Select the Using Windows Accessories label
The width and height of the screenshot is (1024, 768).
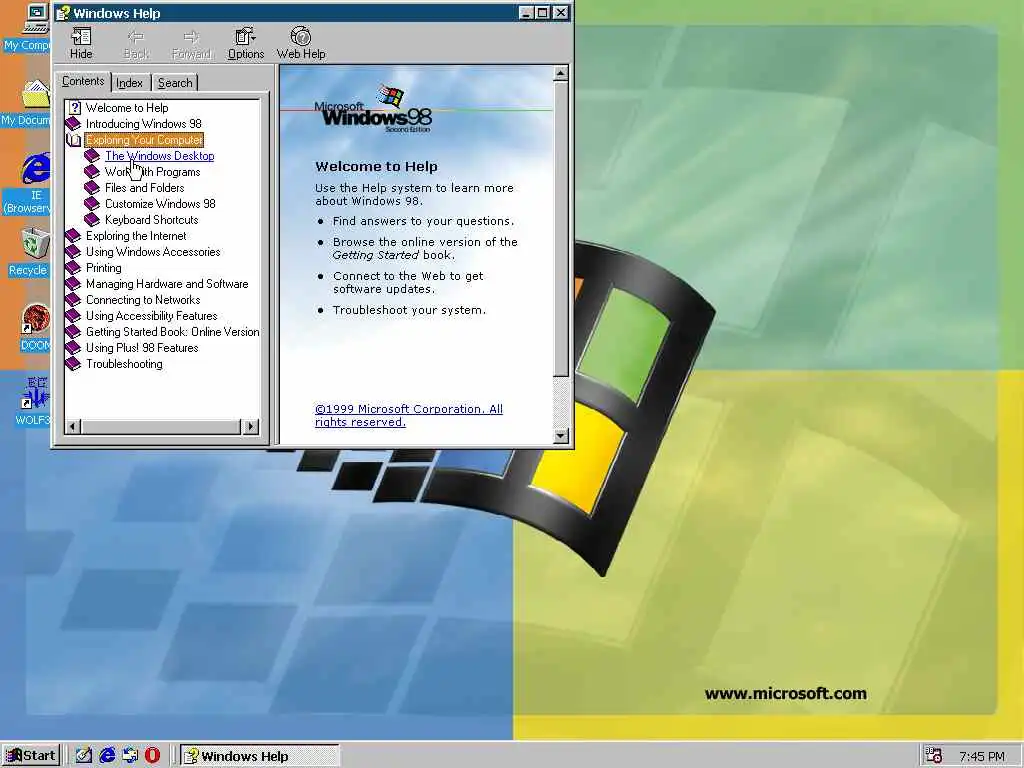click(153, 251)
